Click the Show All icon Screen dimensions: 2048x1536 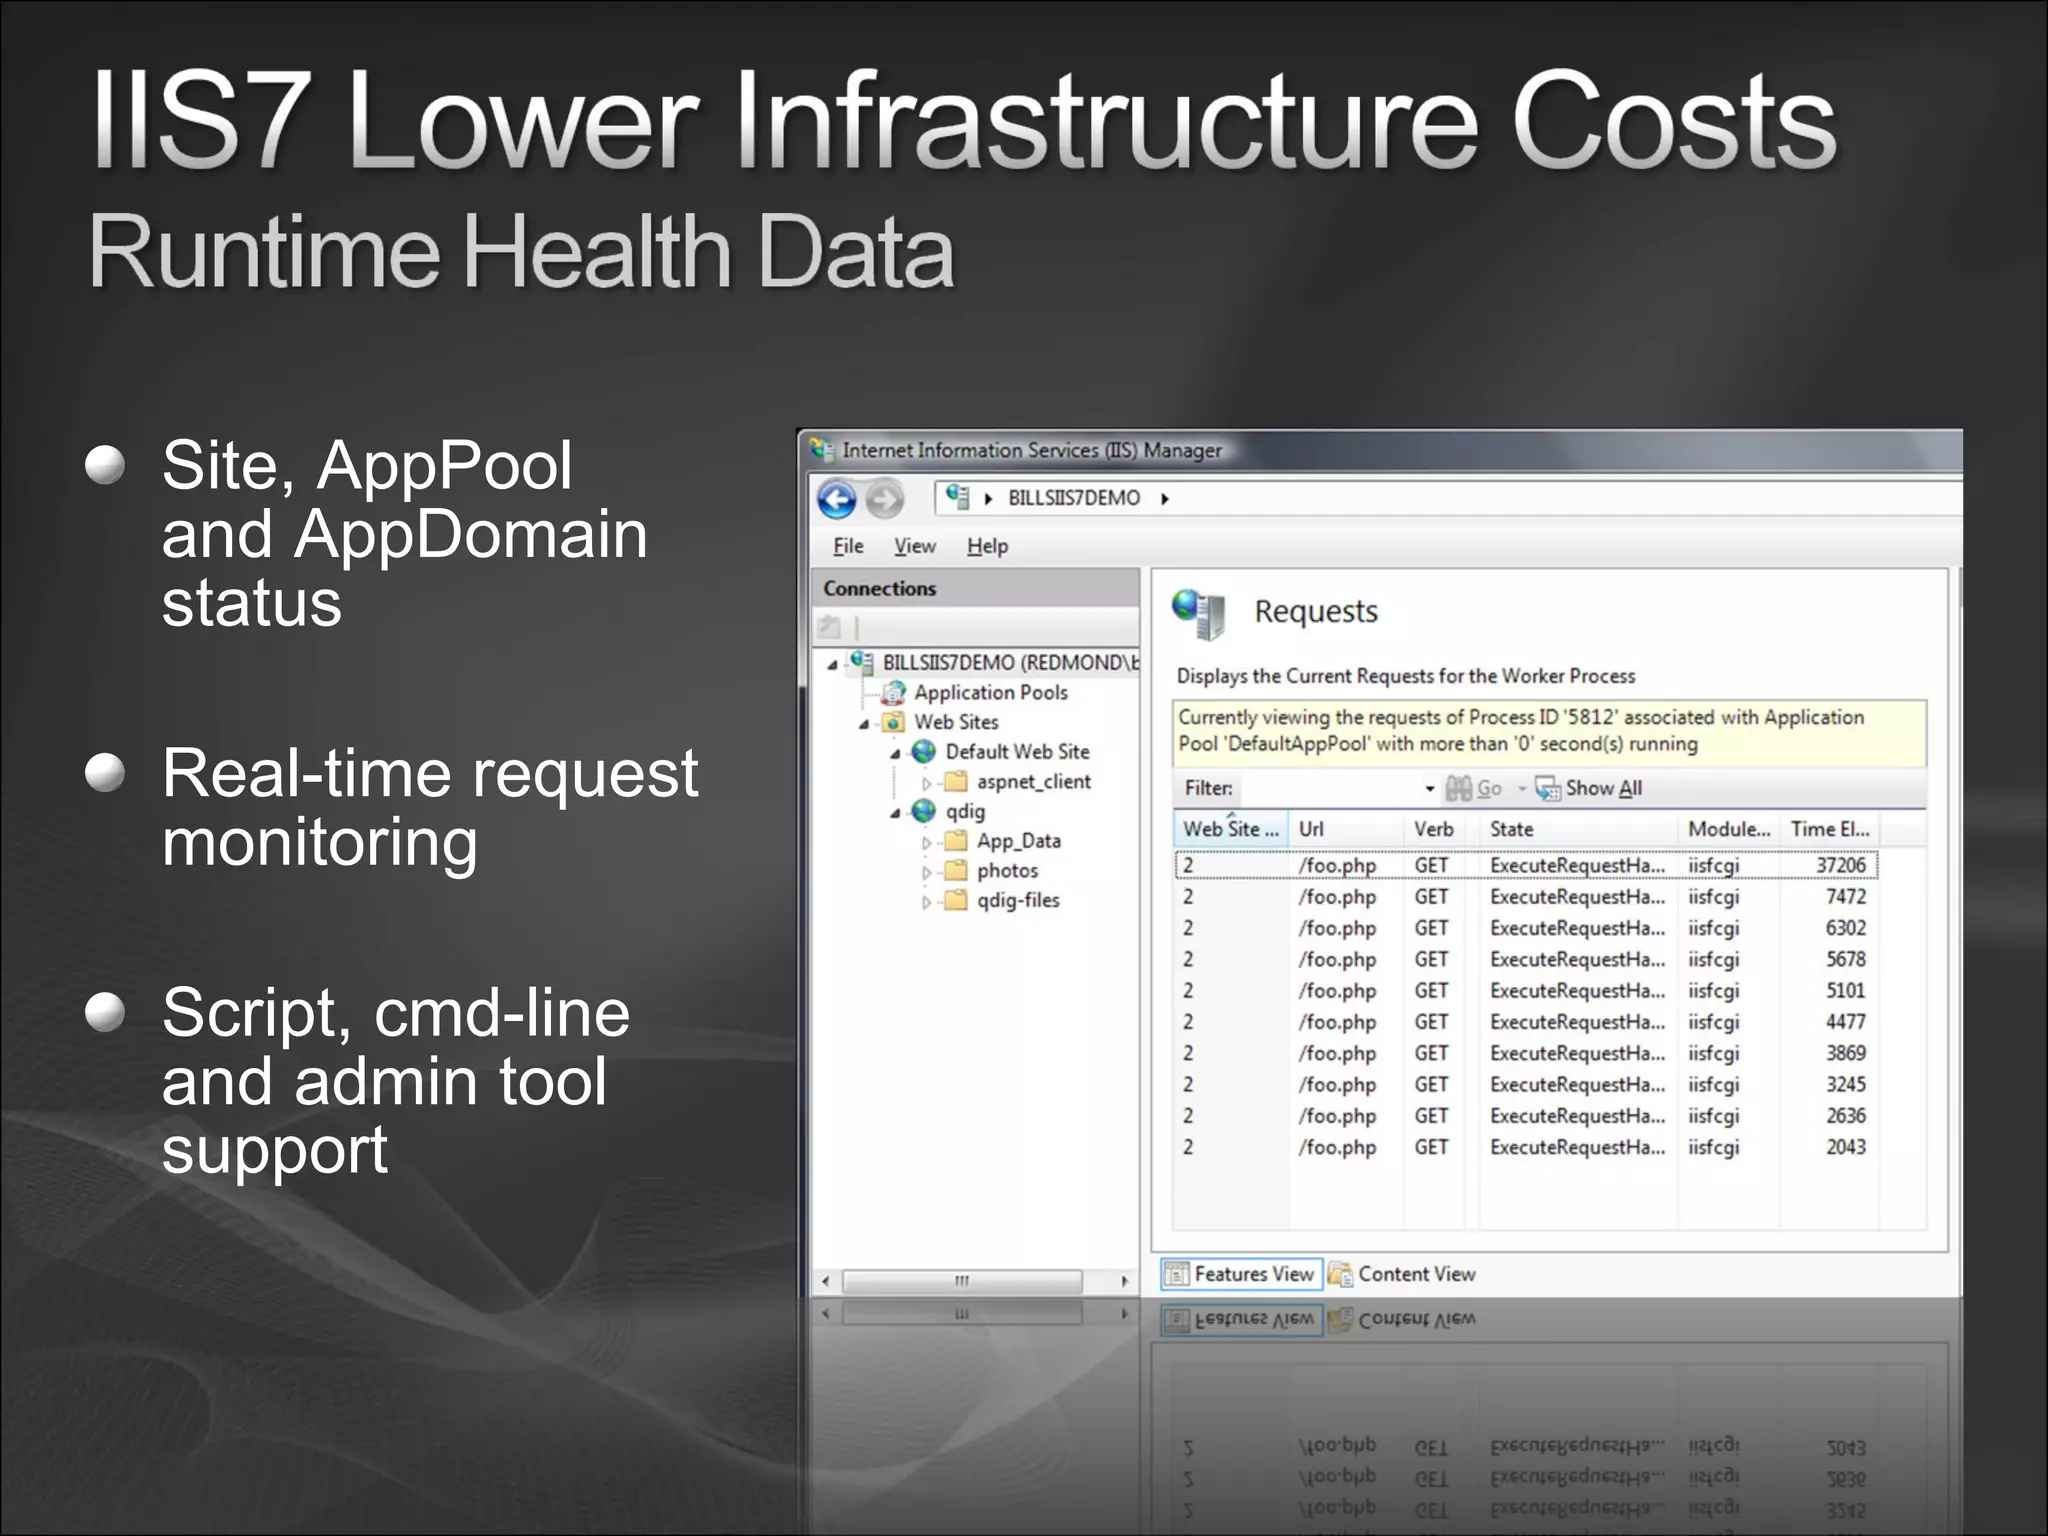1548,789
